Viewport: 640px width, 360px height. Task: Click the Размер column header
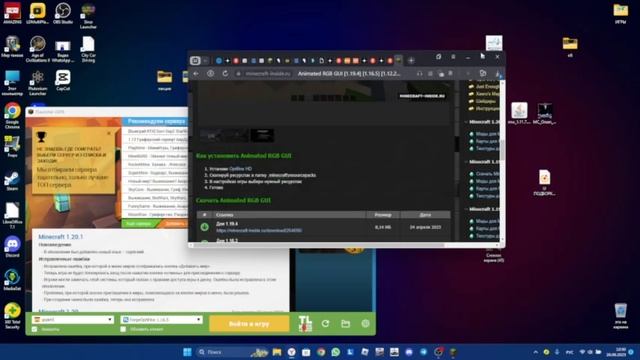click(x=383, y=215)
